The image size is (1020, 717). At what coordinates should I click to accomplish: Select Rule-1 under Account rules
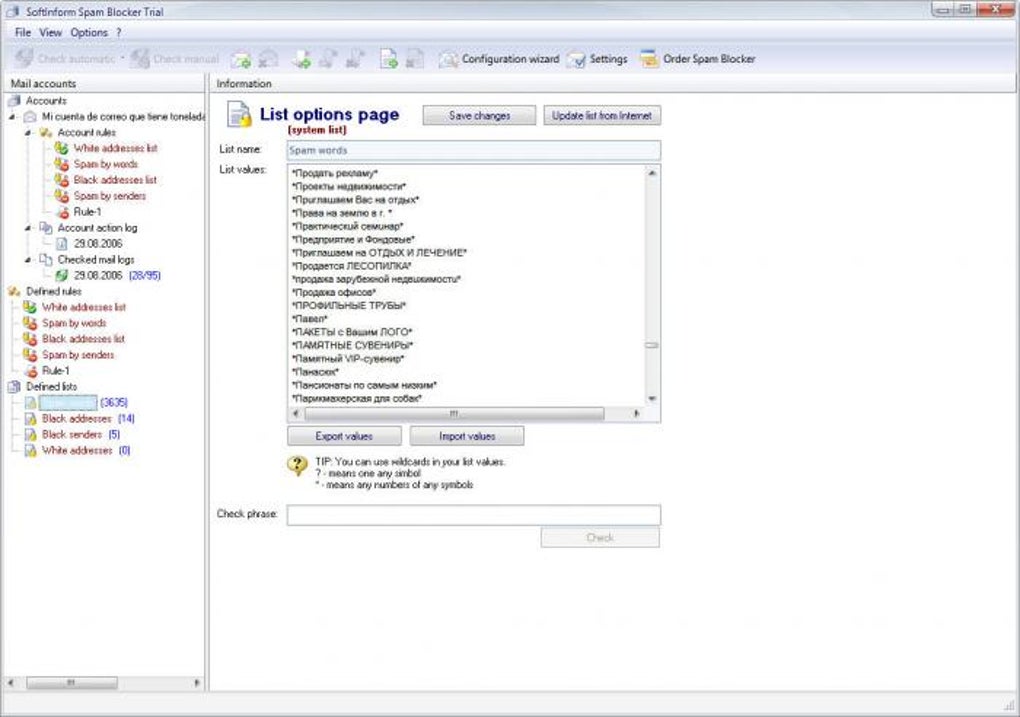[x=87, y=212]
